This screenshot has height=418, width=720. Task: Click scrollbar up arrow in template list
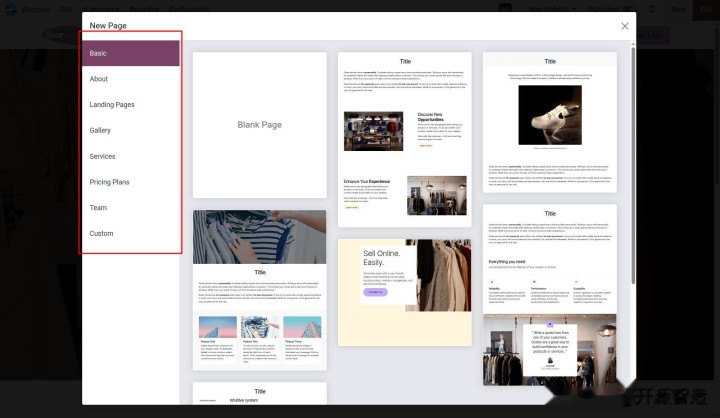pyautogui.click(x=633, y=44)
